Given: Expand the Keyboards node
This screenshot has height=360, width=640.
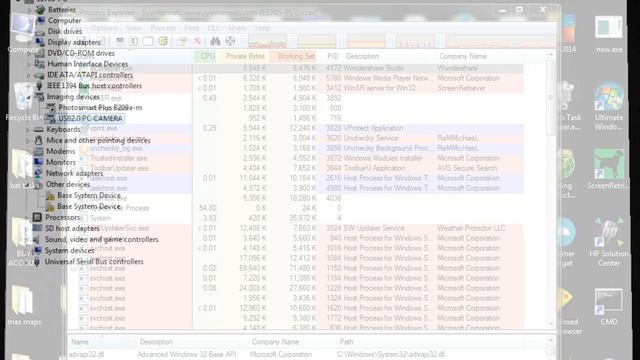Looking at the screenshot, I should [x=28, y=130].
